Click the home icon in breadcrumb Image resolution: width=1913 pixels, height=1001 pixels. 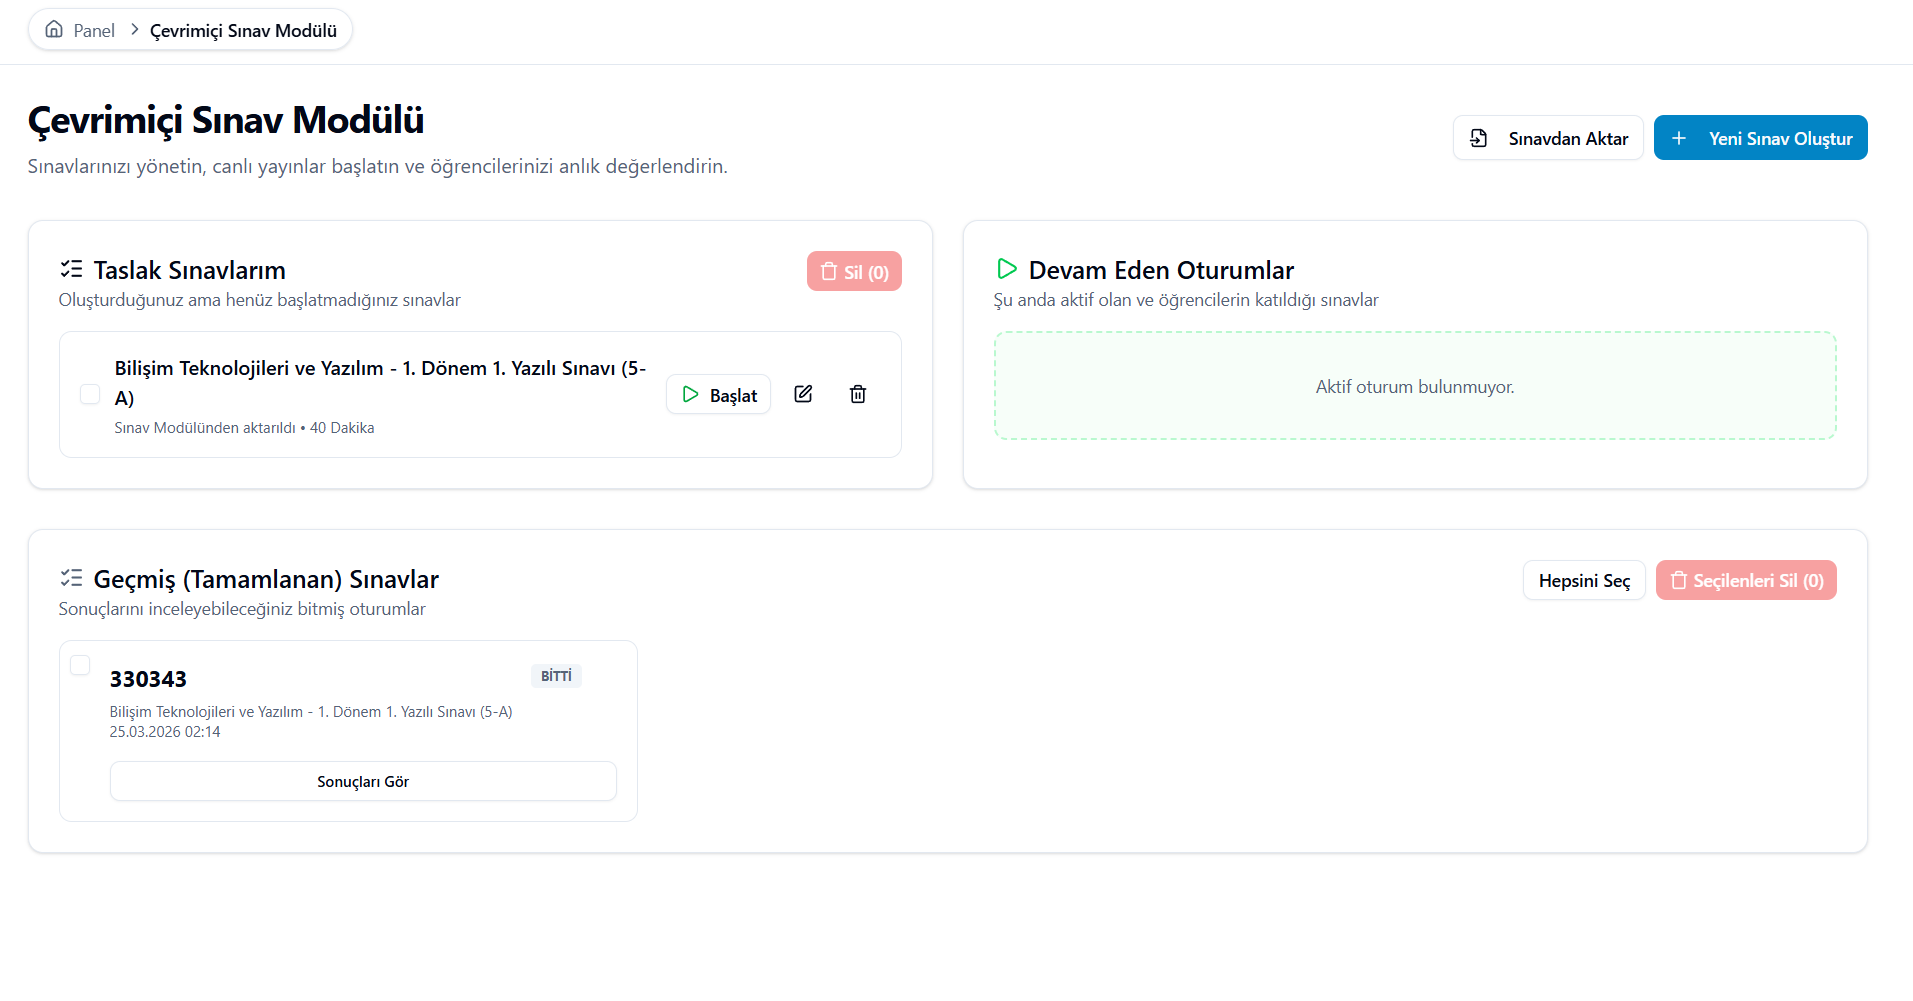[x=54, y=30]
